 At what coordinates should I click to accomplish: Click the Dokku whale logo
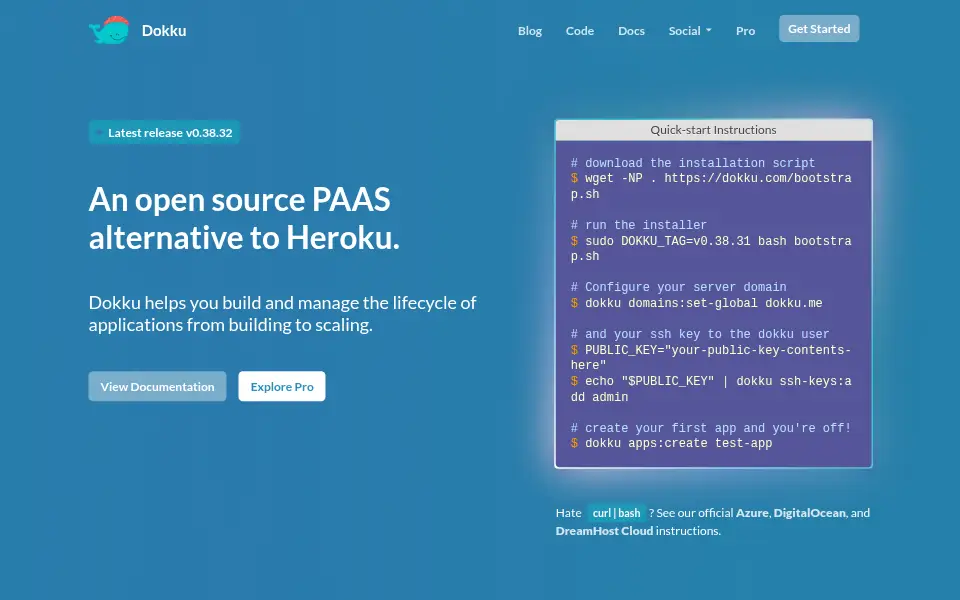110,30
